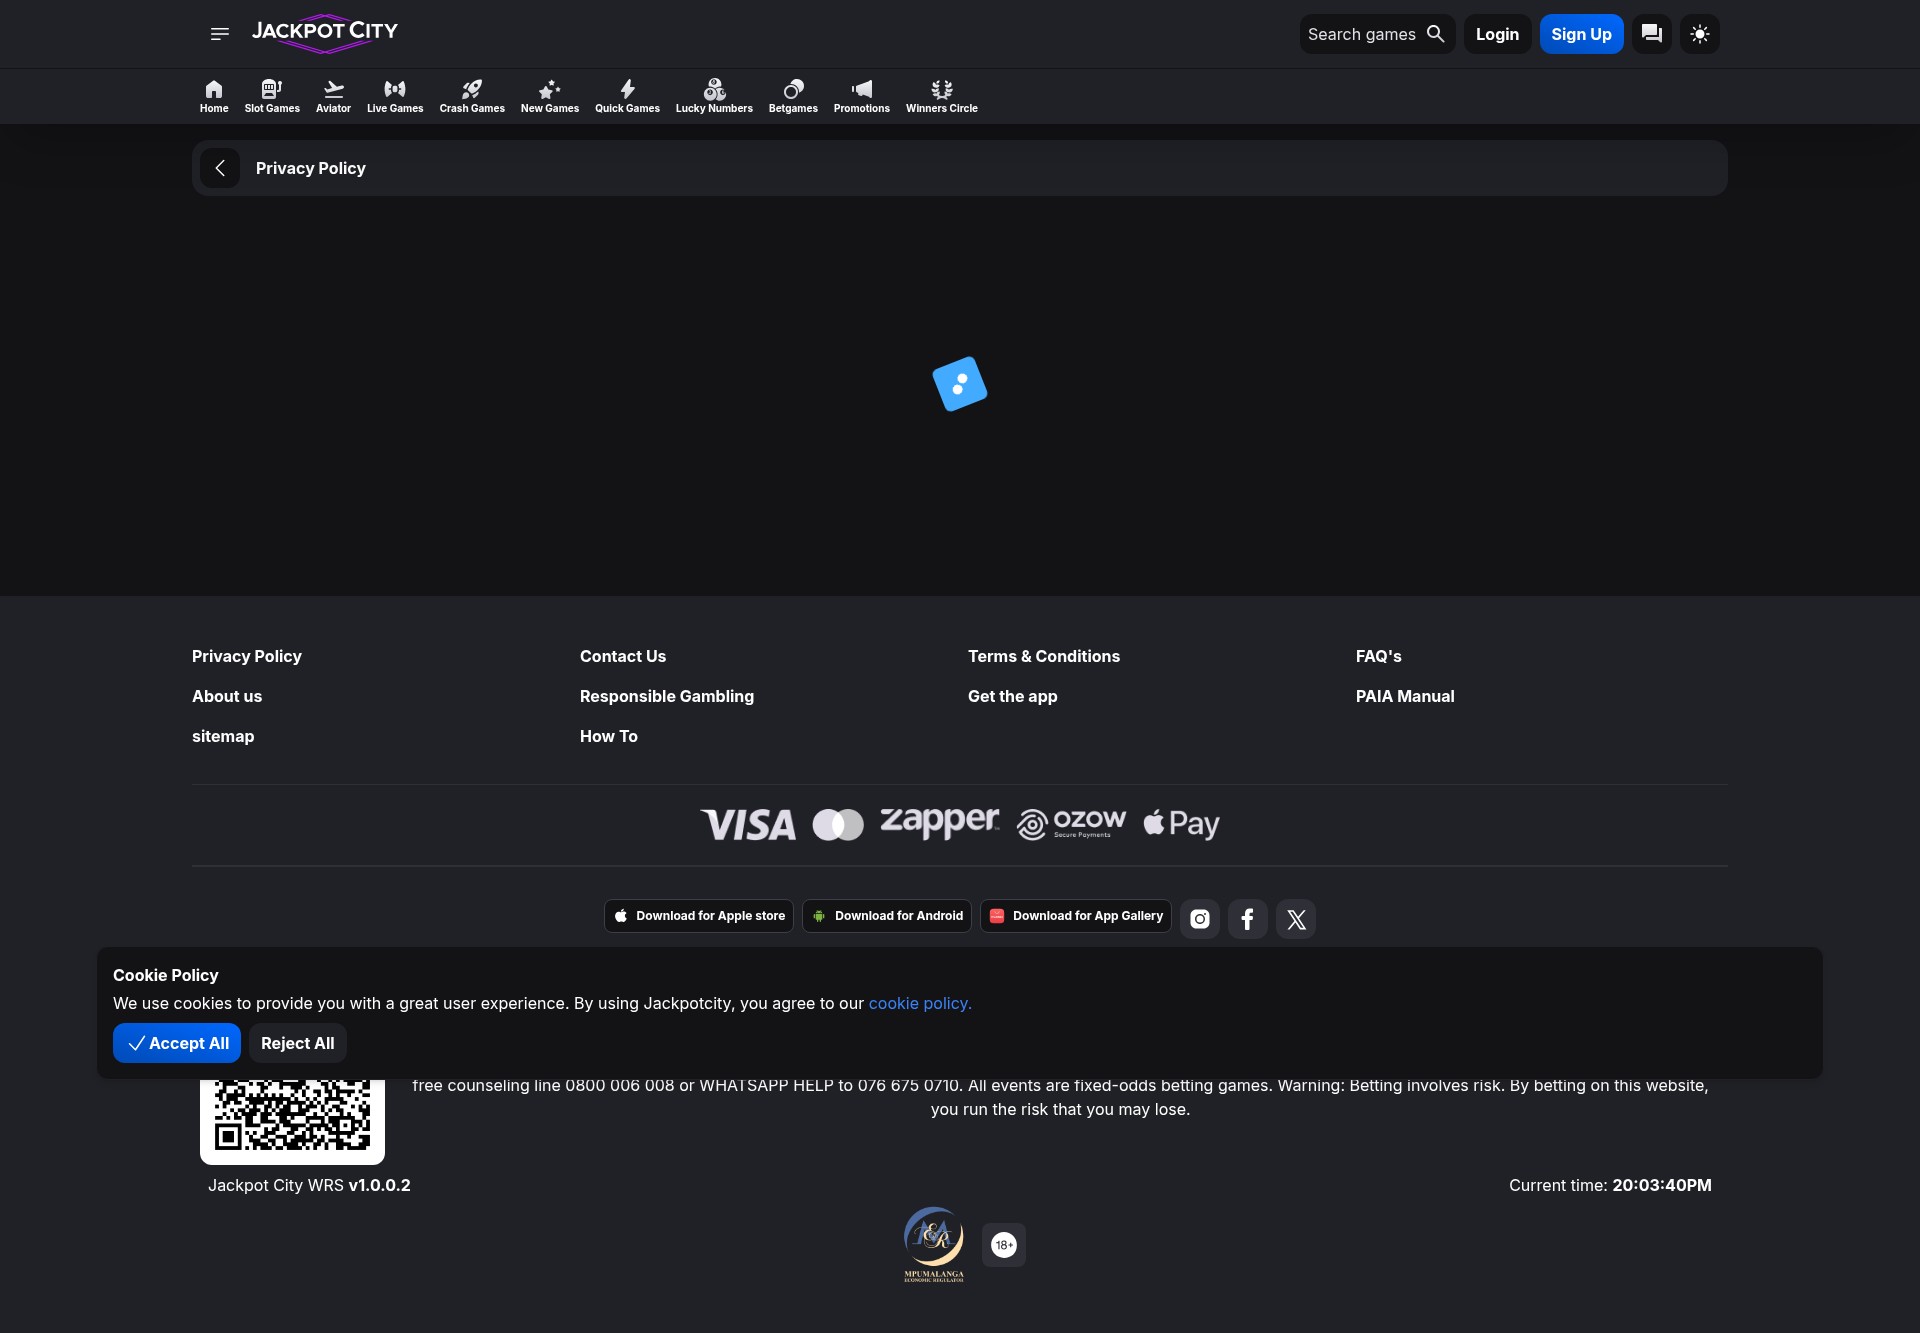Open the hamburger side menu
This screenshot has width=1920, height=1333.
coord(220,34)
